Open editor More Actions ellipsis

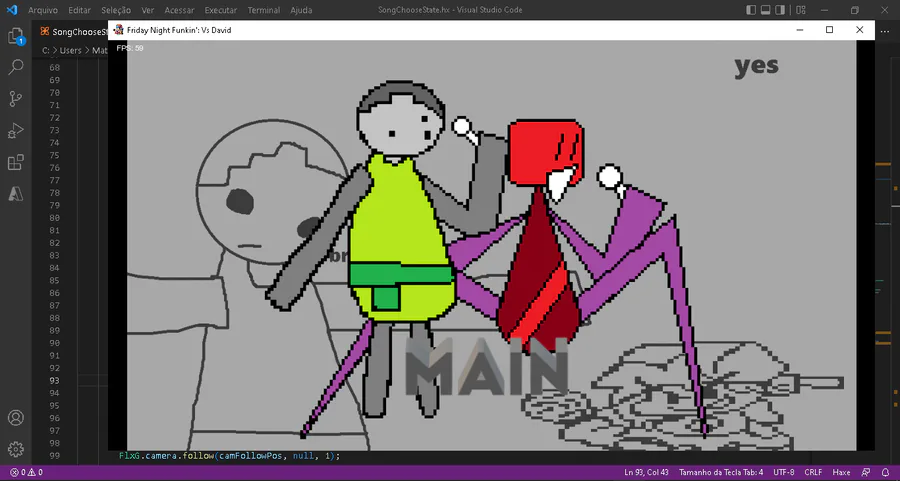coord(885,32)
